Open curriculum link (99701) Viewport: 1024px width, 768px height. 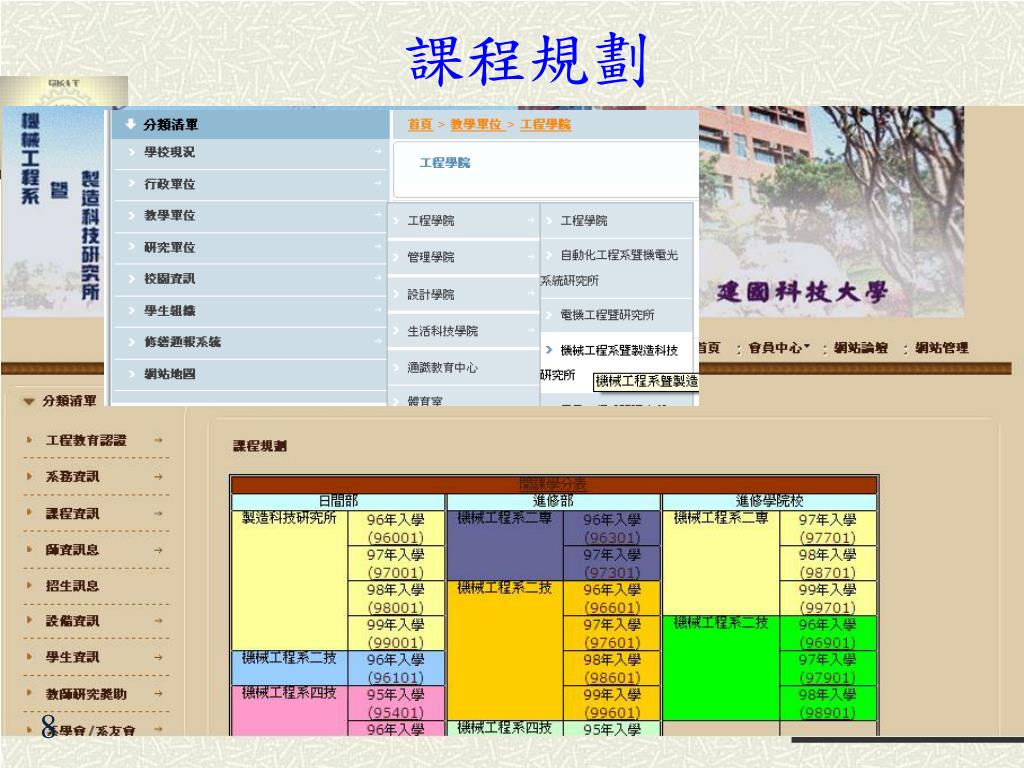point(827,607)
